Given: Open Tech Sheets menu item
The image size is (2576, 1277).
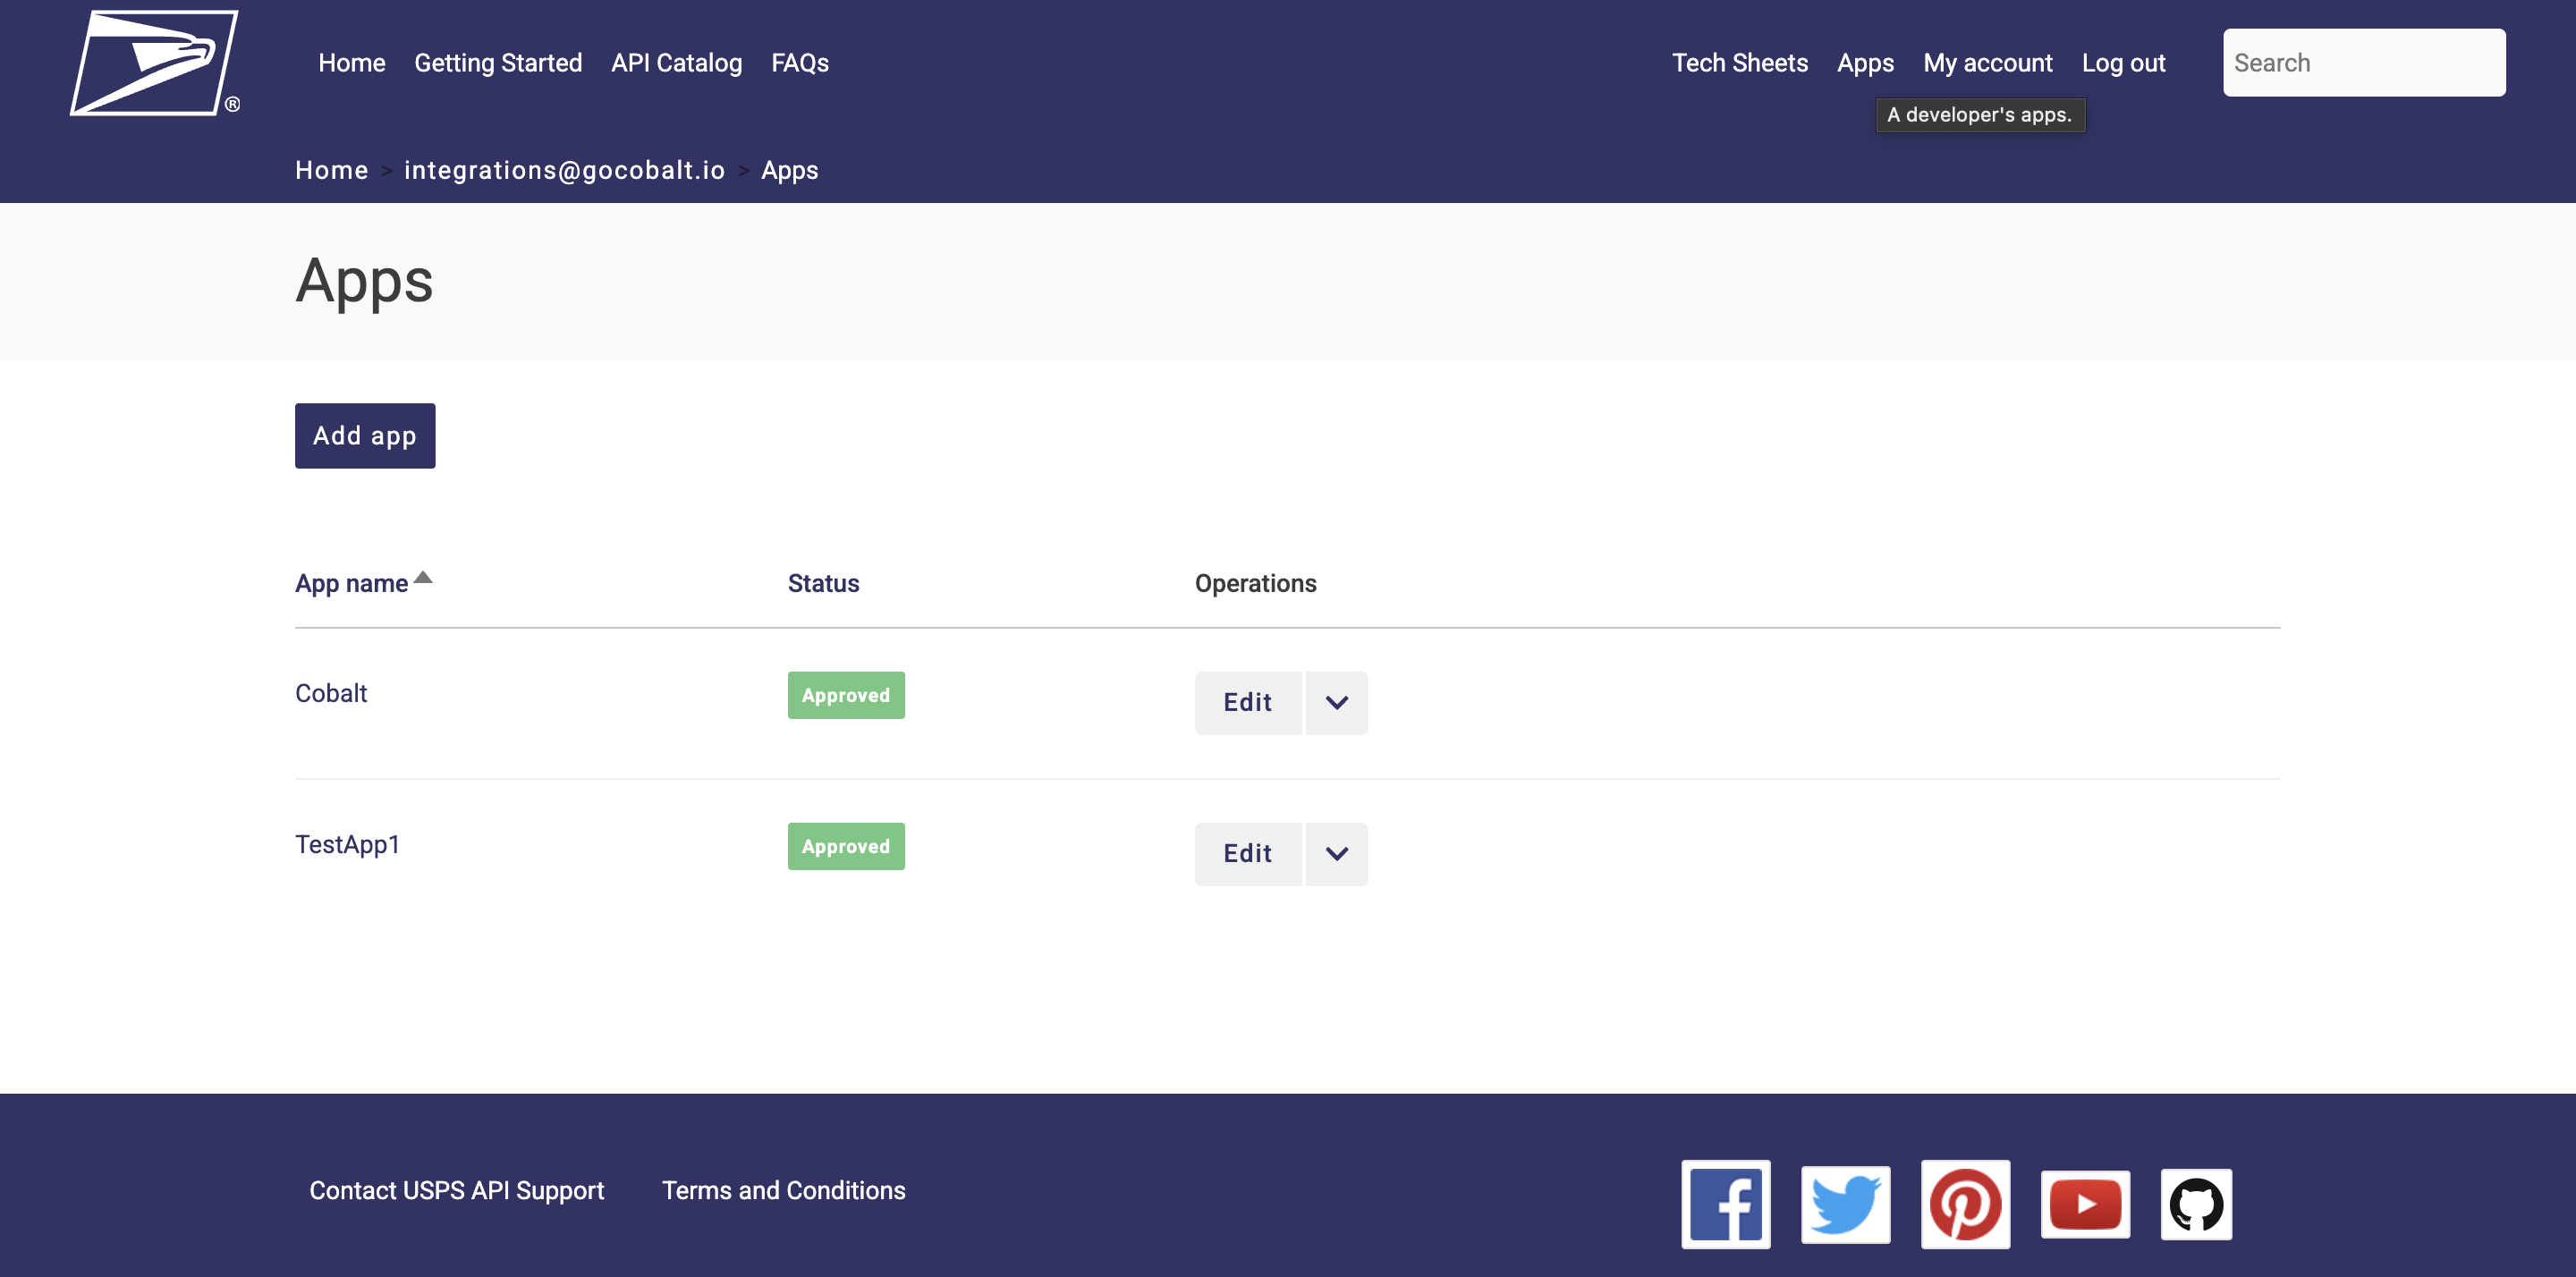Looking at the screenshot, I should tap(1739, 63).
